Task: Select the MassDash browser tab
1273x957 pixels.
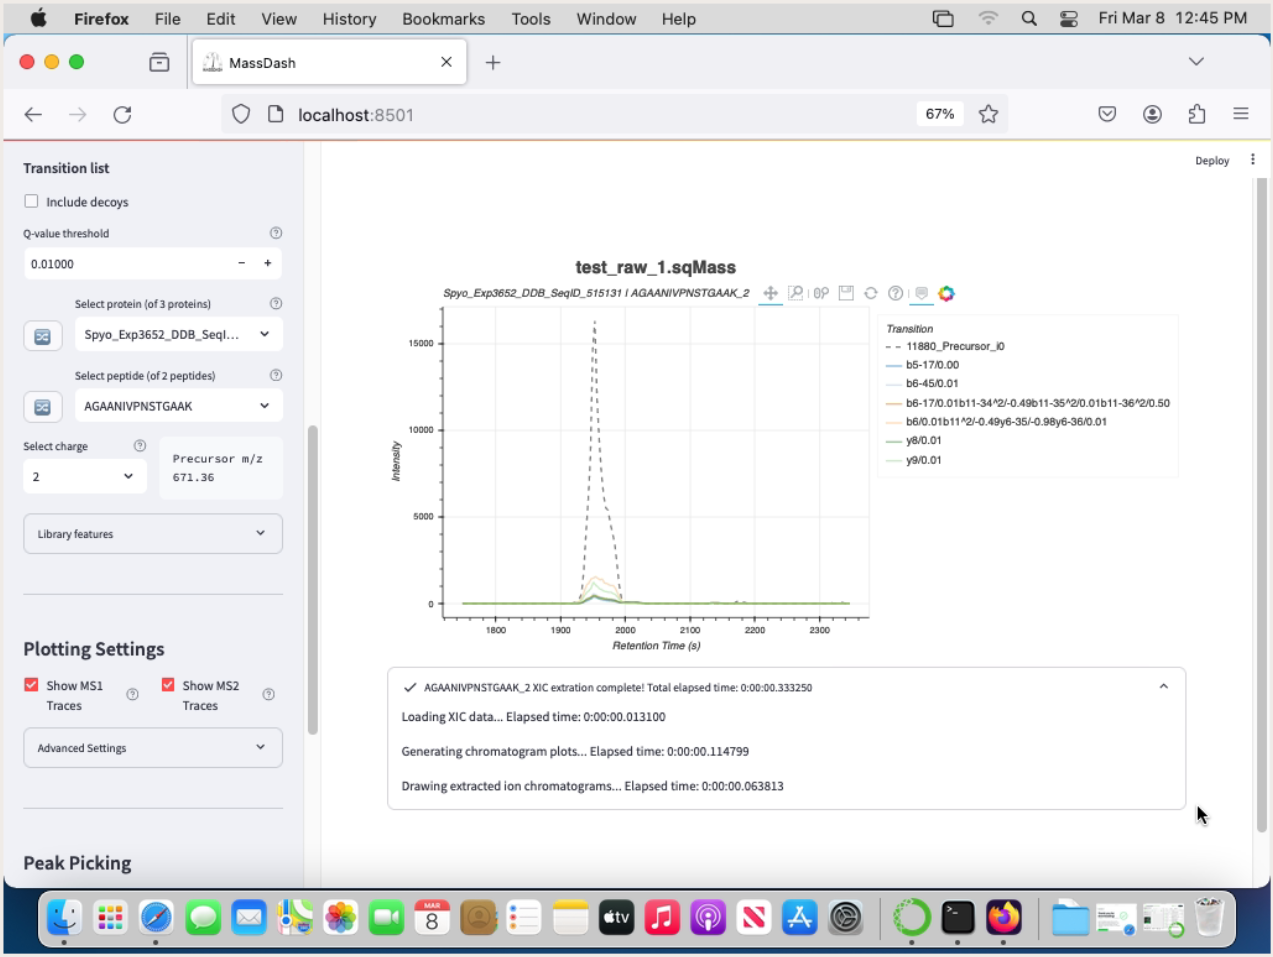Action: point(329,62)
